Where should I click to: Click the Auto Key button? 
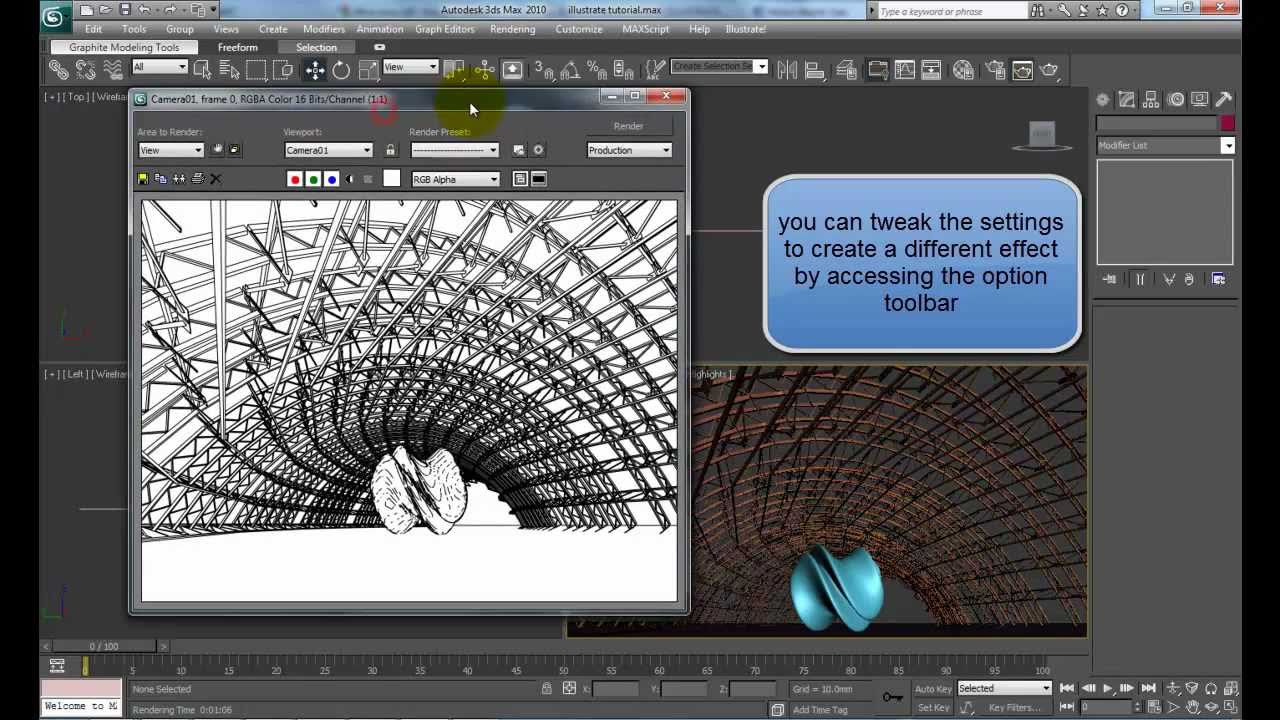click(x=933, y=688)
